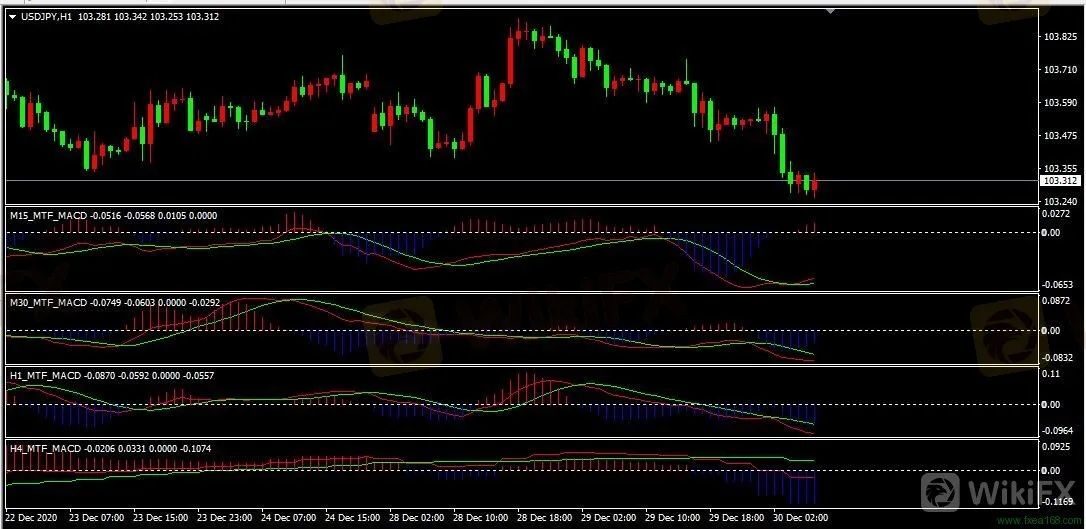Click the -0.0653 value on M15 MACD scale

coord(1059,284)
